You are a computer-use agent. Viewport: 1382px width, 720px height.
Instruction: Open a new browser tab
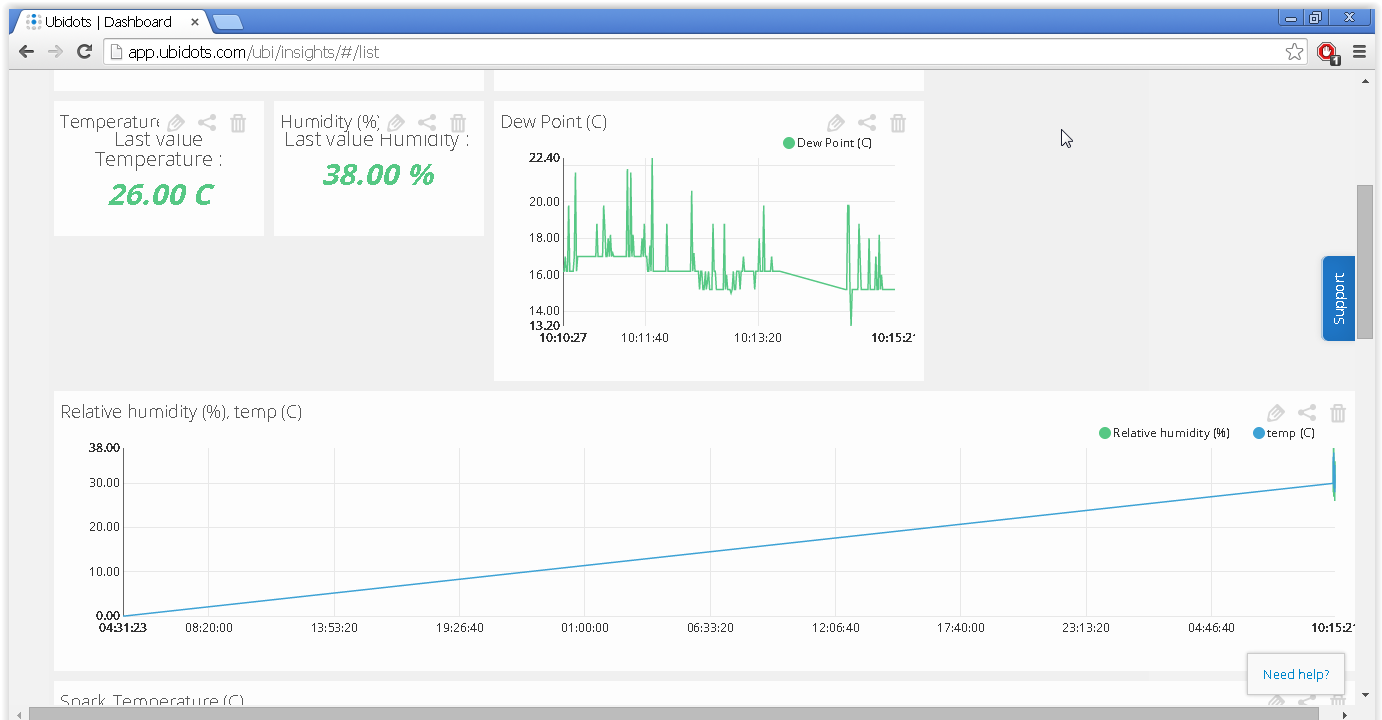point(227,22)
